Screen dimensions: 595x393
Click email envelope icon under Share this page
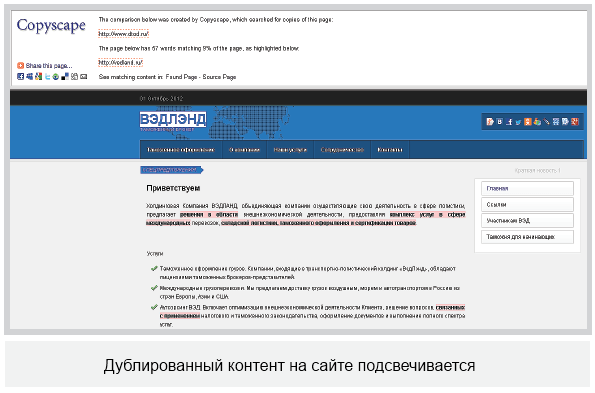pos(83,76)
